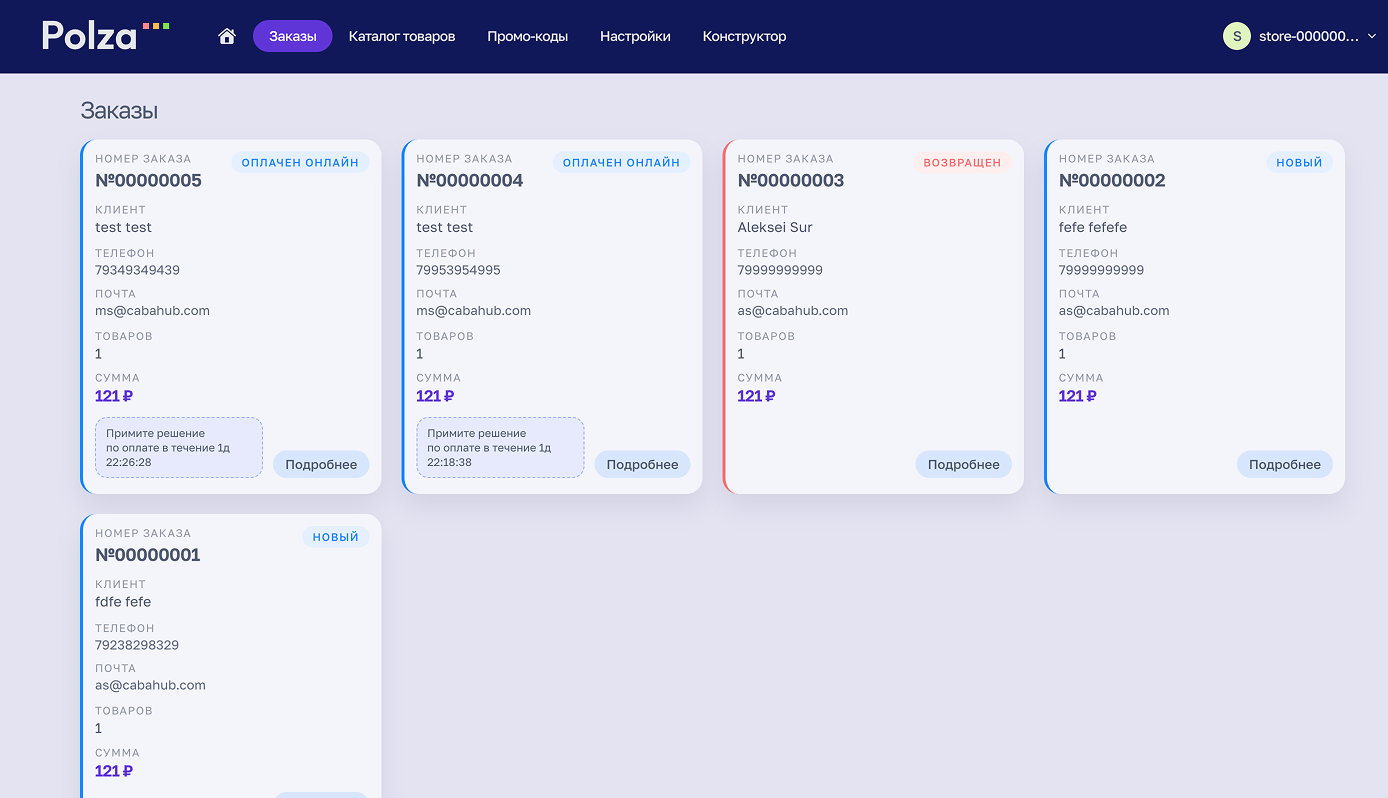1388x798 pixels.
Task: Open the Промо-коды section
Action: 527,36
